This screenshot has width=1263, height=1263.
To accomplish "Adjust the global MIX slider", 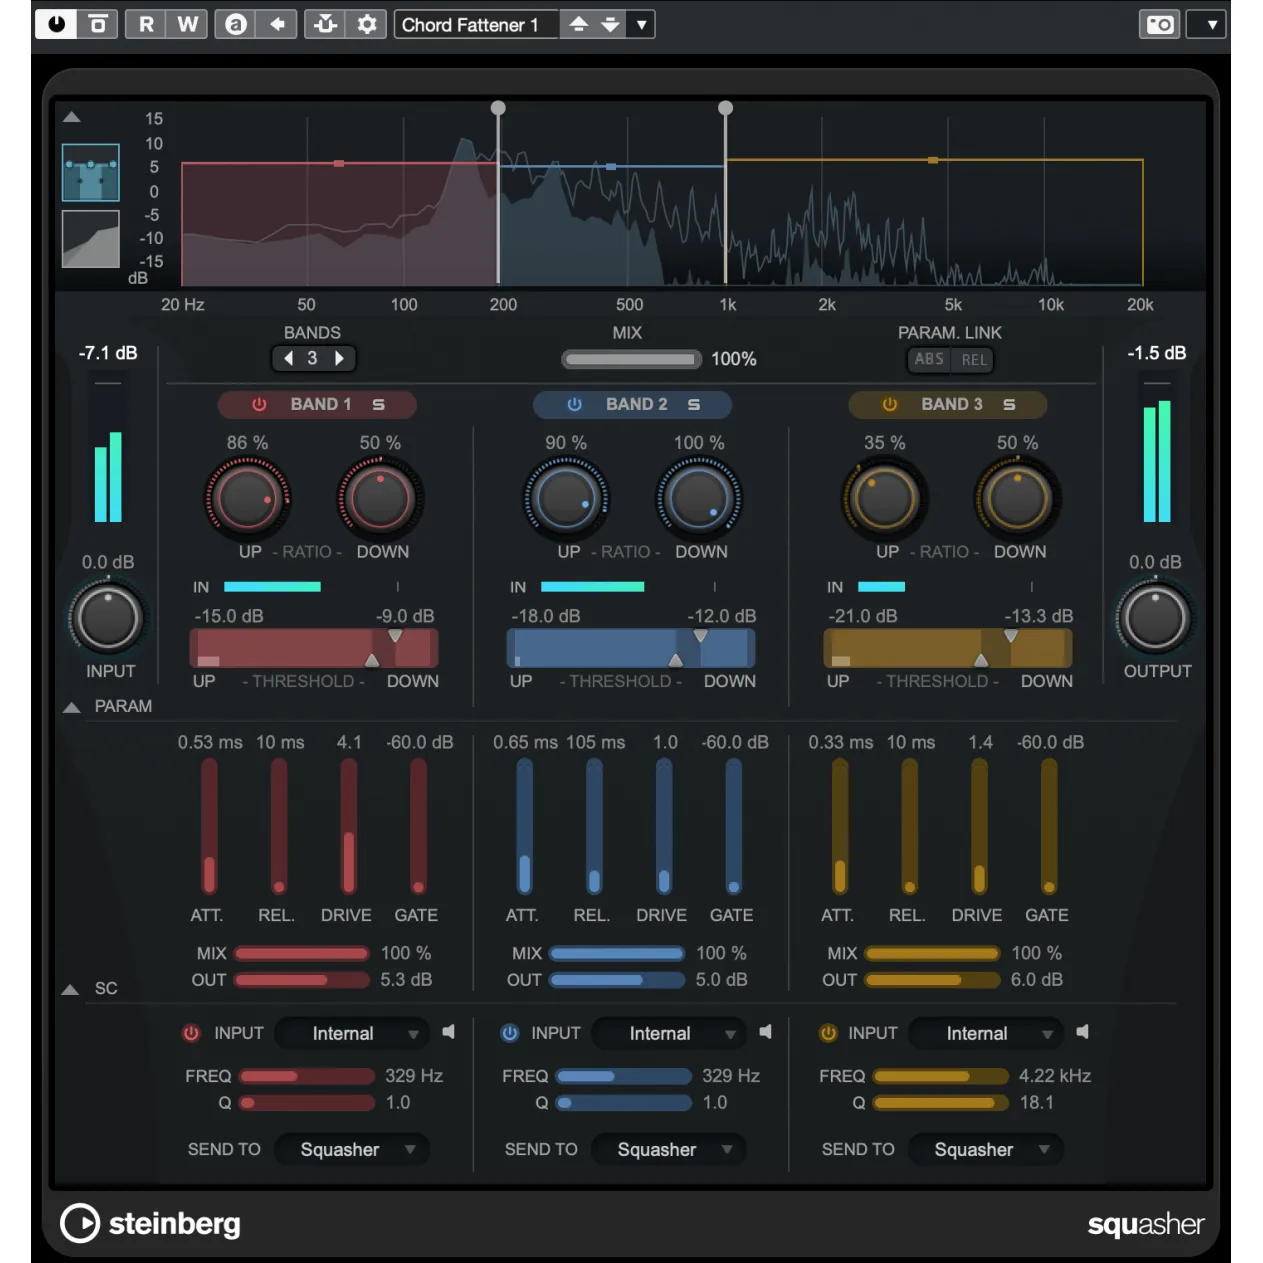I will [630, 359].
